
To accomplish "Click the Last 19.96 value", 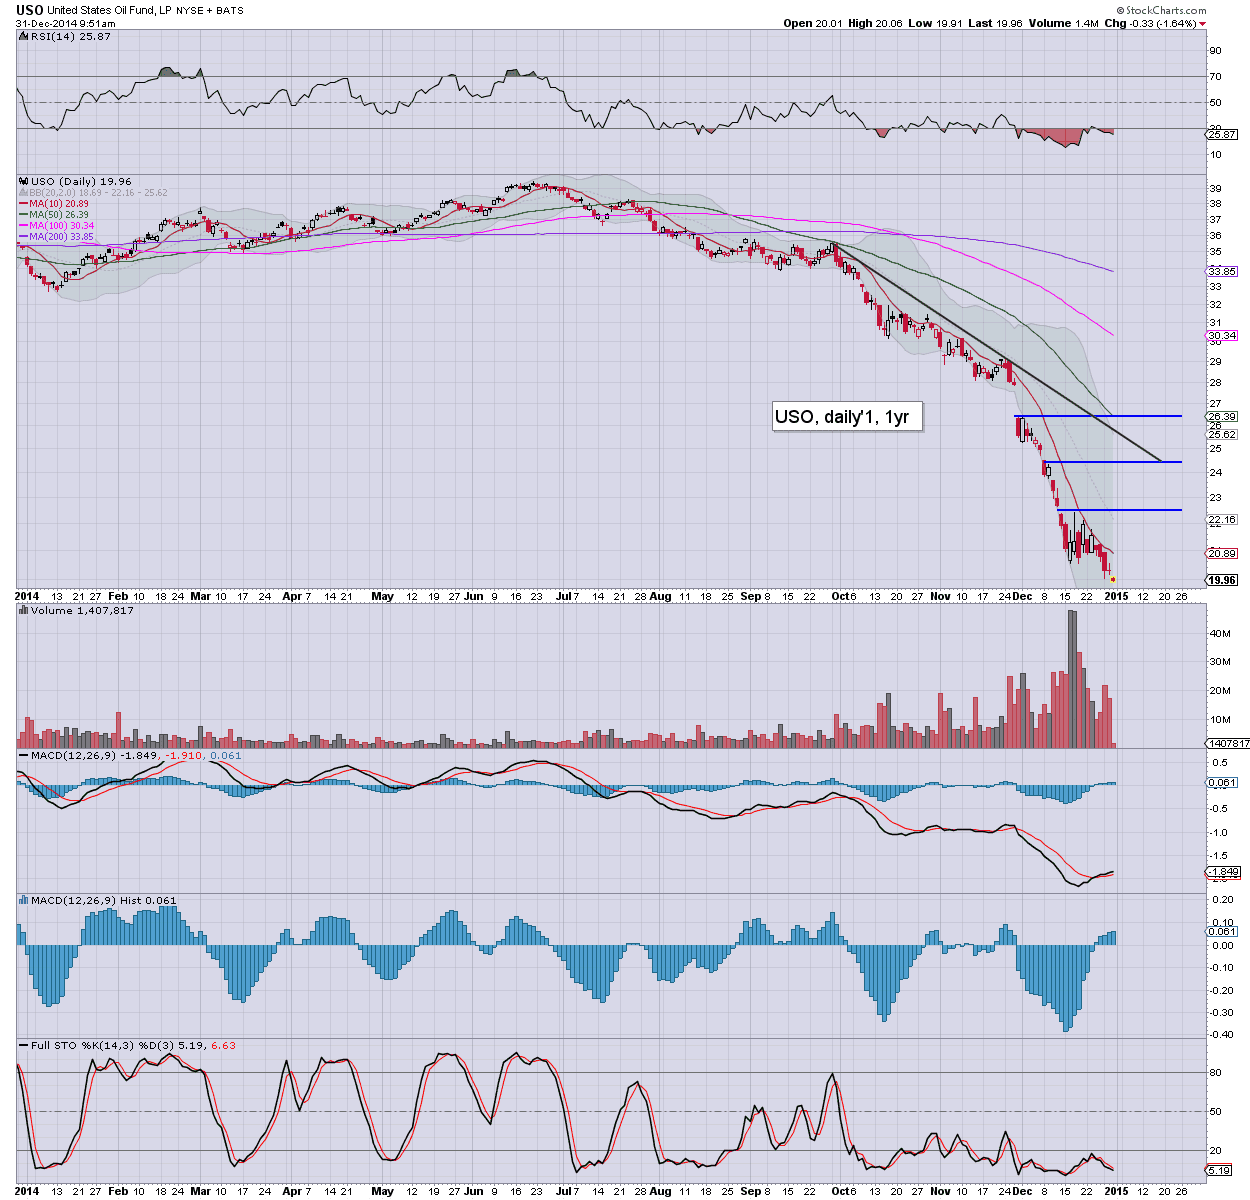I will pyautogui.click(x=995, y=23).
